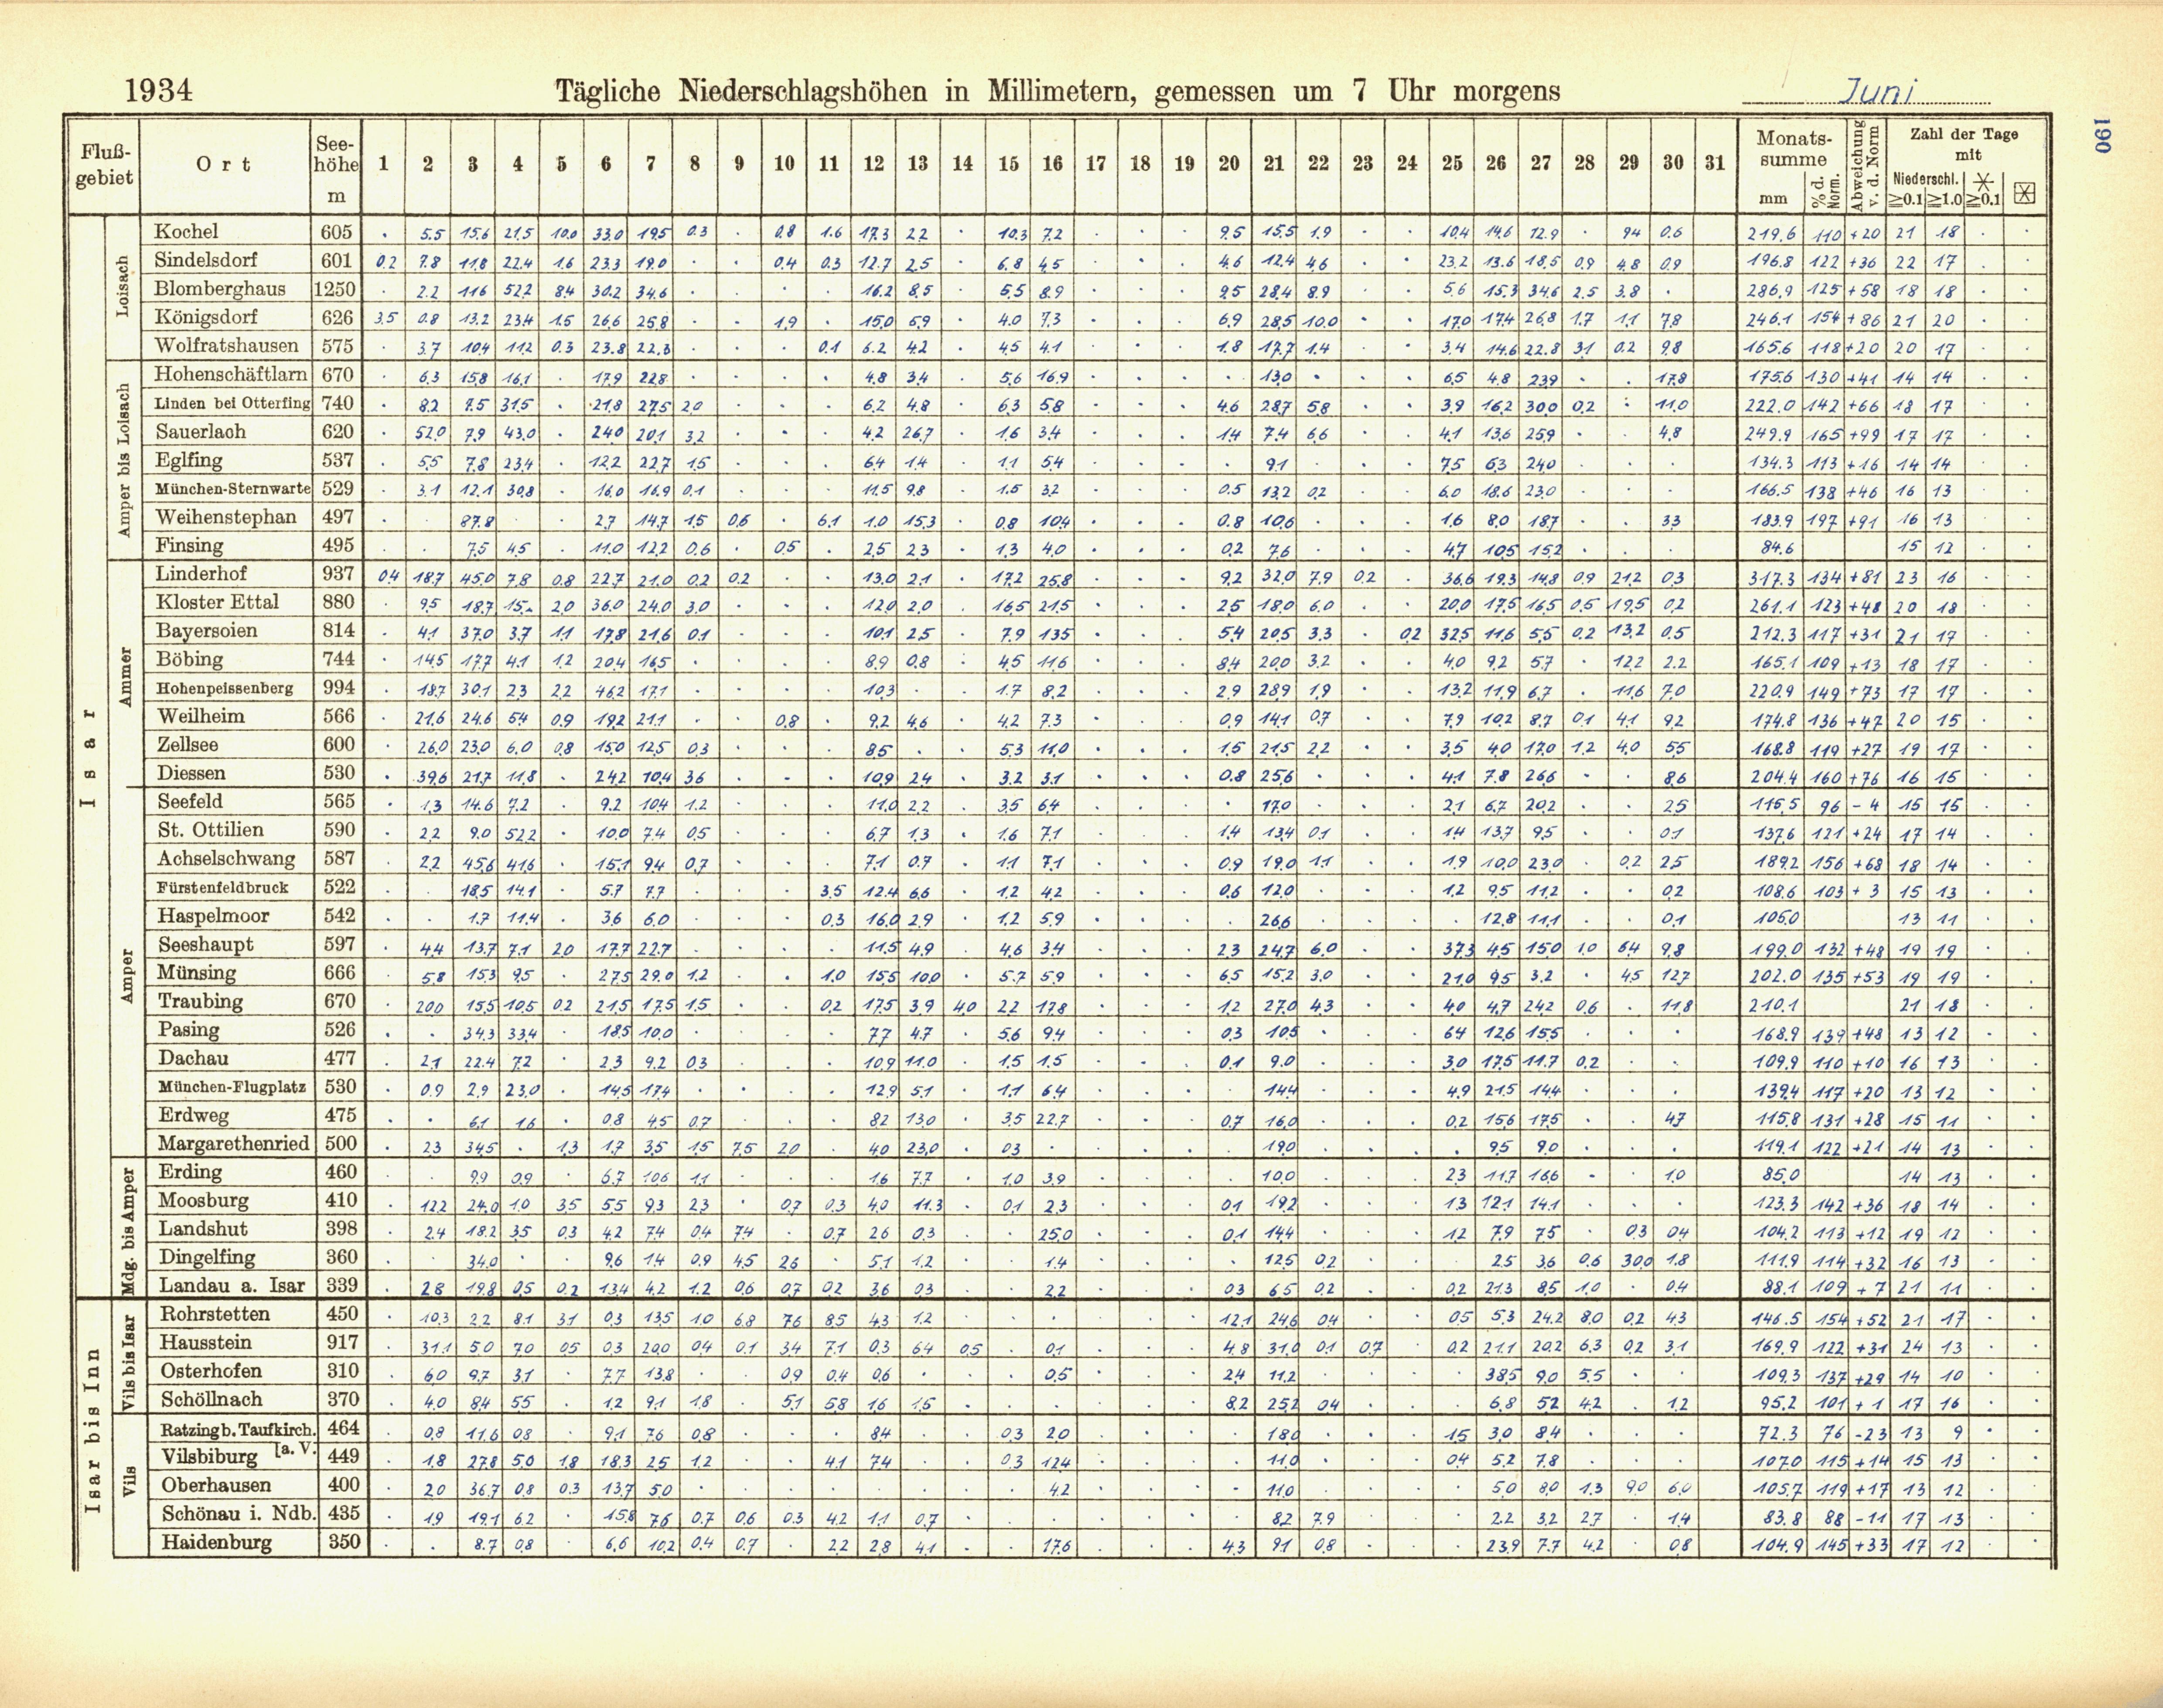Select the station name "Seefeld"

click(190, 801)
